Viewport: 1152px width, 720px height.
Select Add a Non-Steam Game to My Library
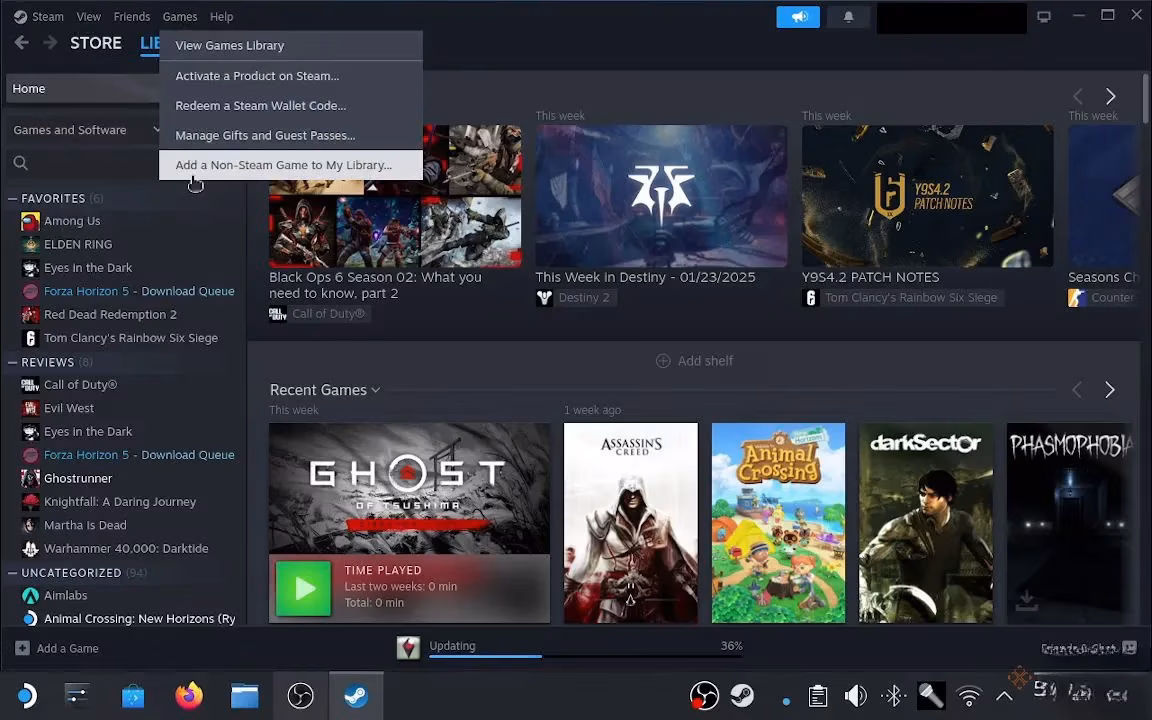[283, 164]
